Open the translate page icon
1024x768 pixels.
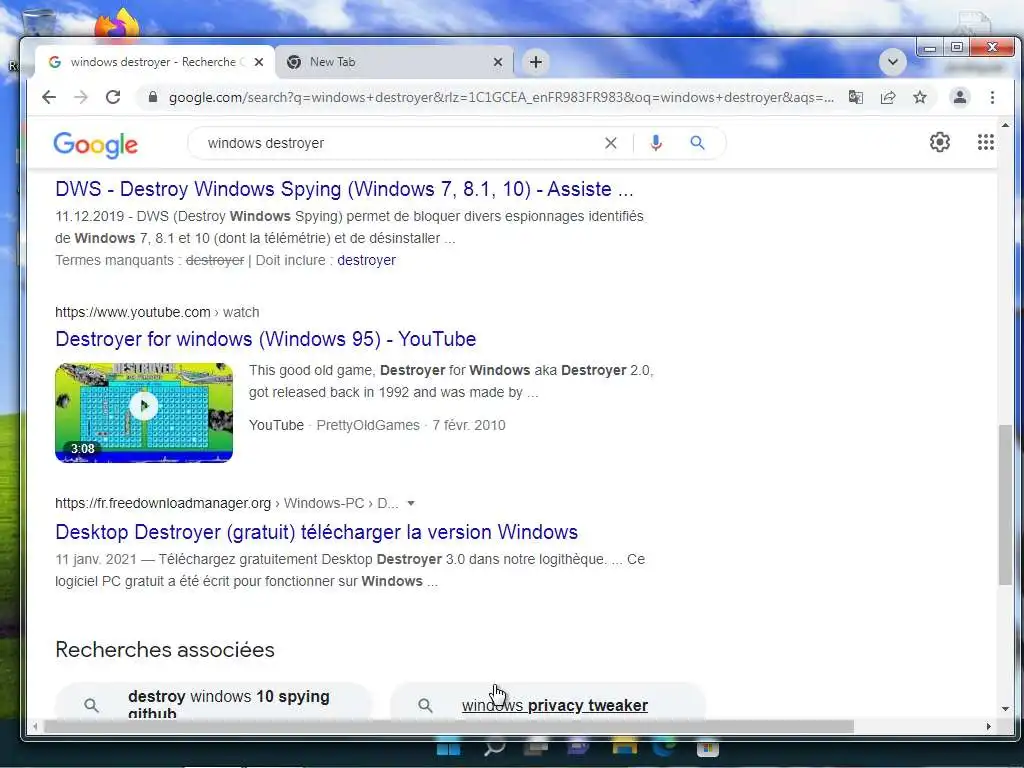pos(856,97)
